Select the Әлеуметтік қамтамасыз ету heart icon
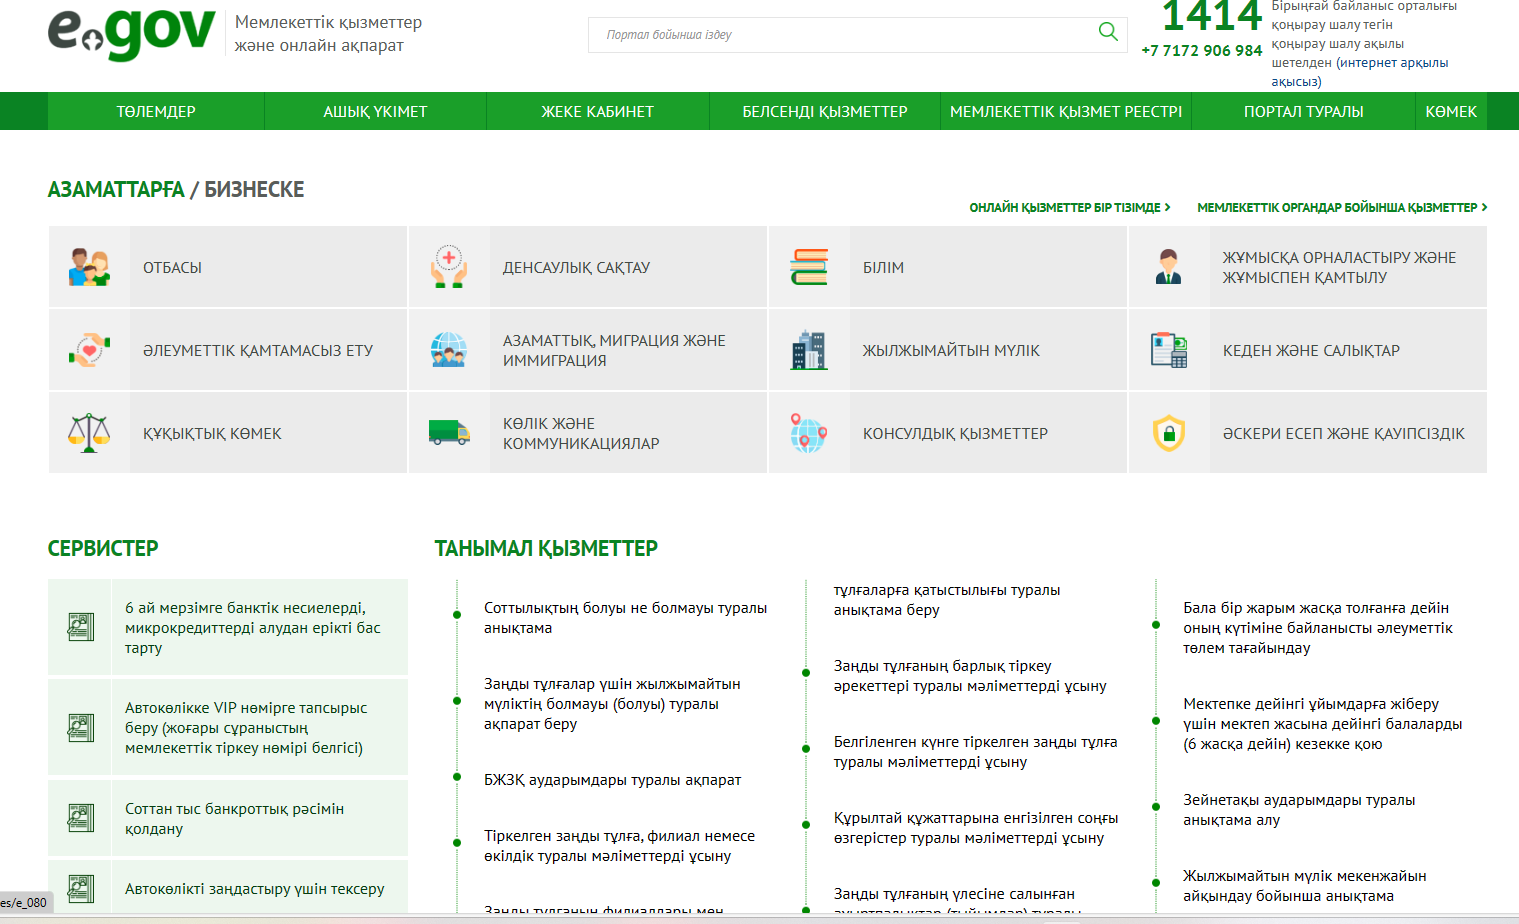 [x=89, y=350]
